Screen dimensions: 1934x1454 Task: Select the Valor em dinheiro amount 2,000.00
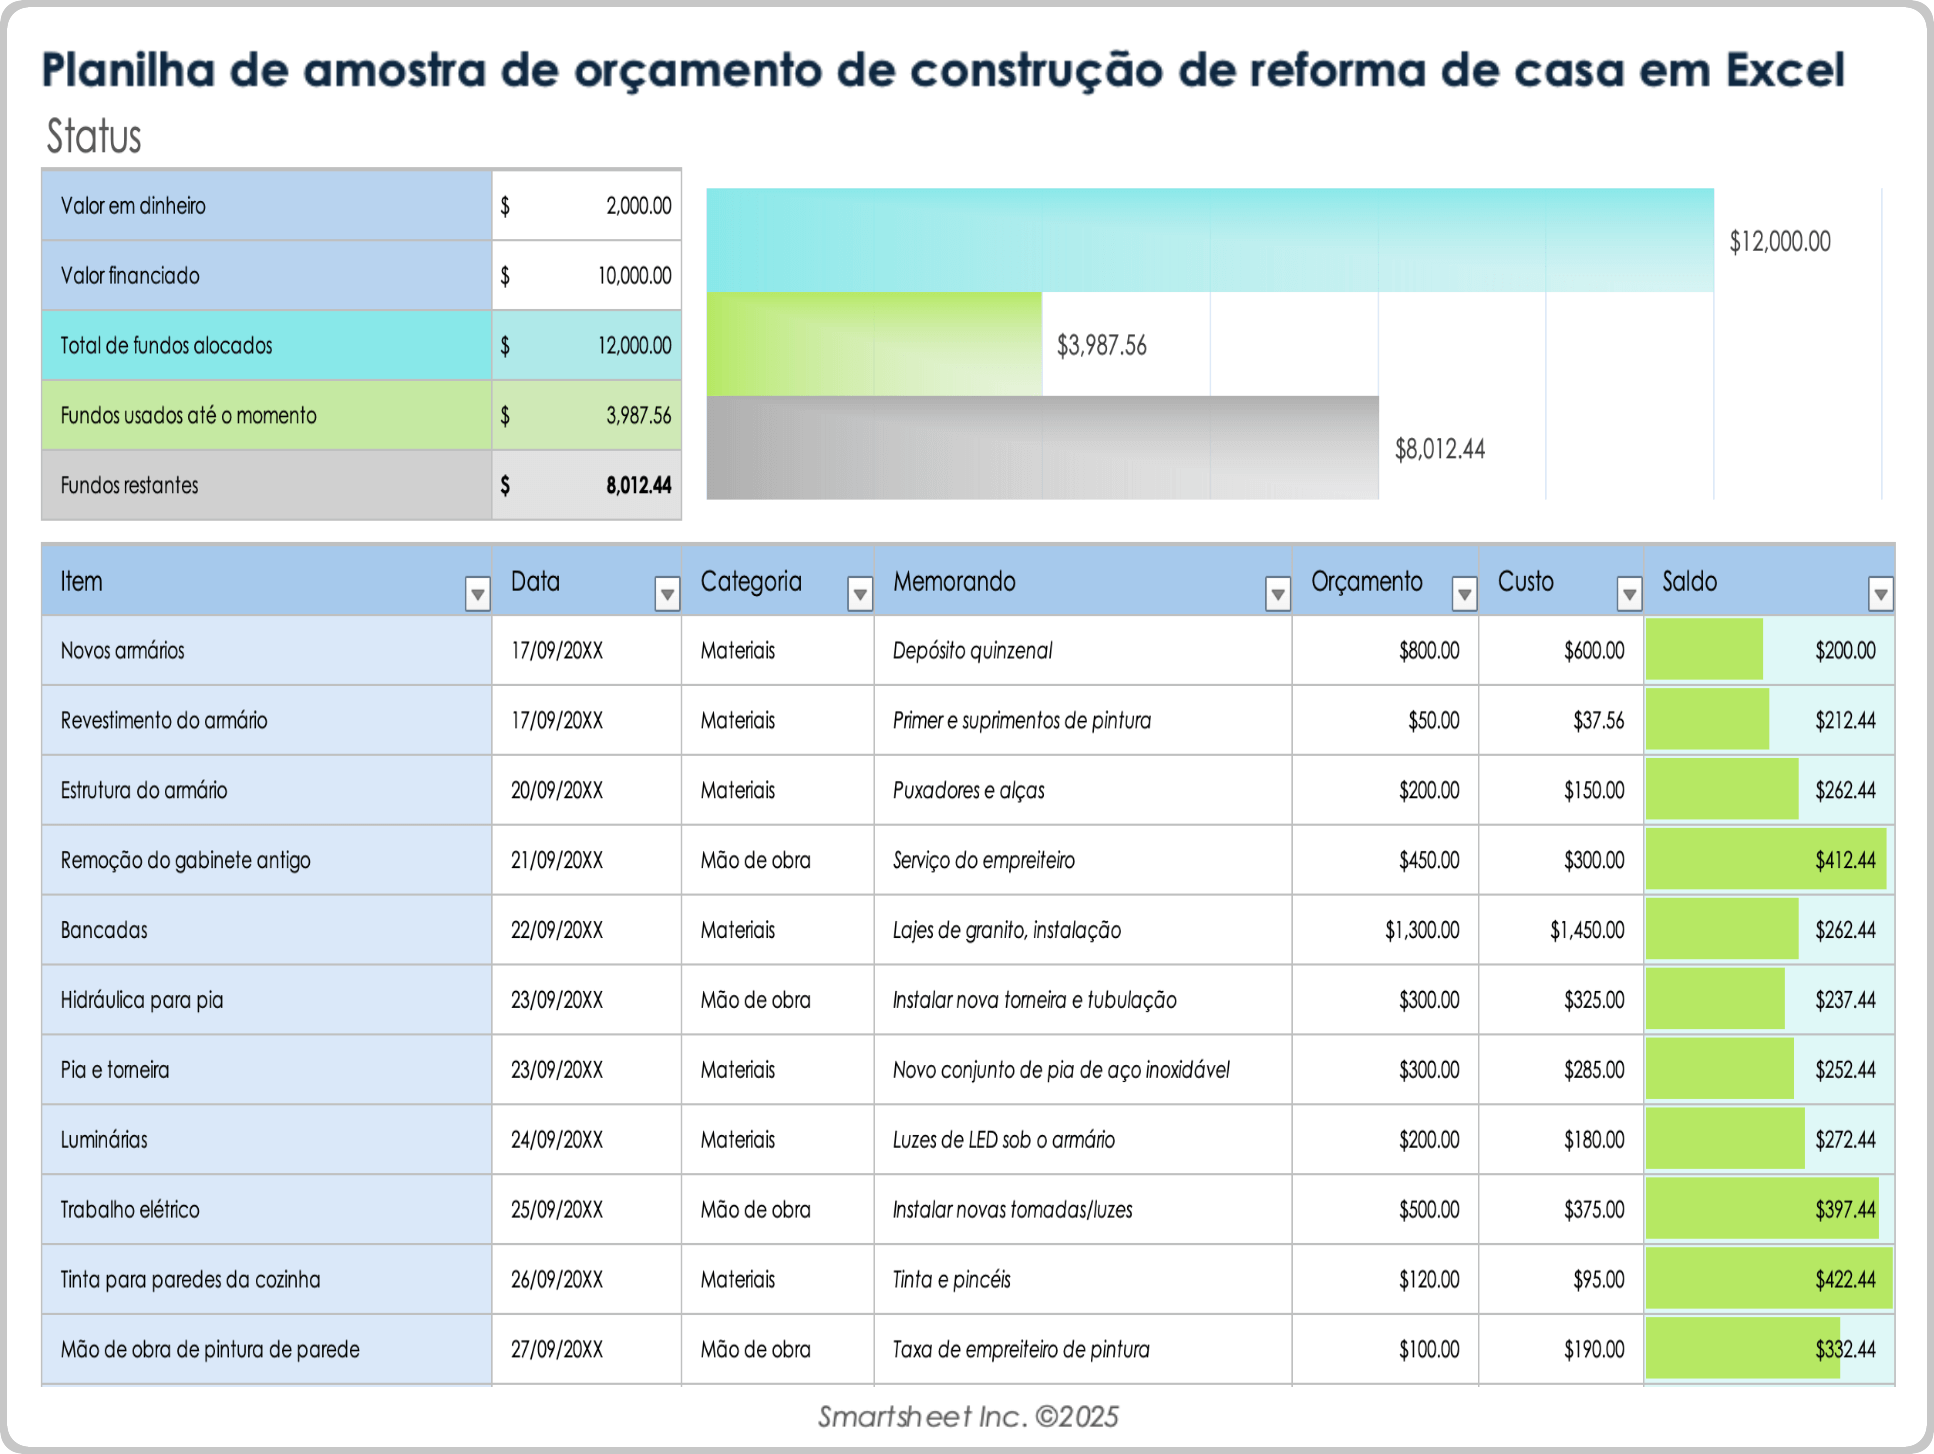[x=587, y=206]
